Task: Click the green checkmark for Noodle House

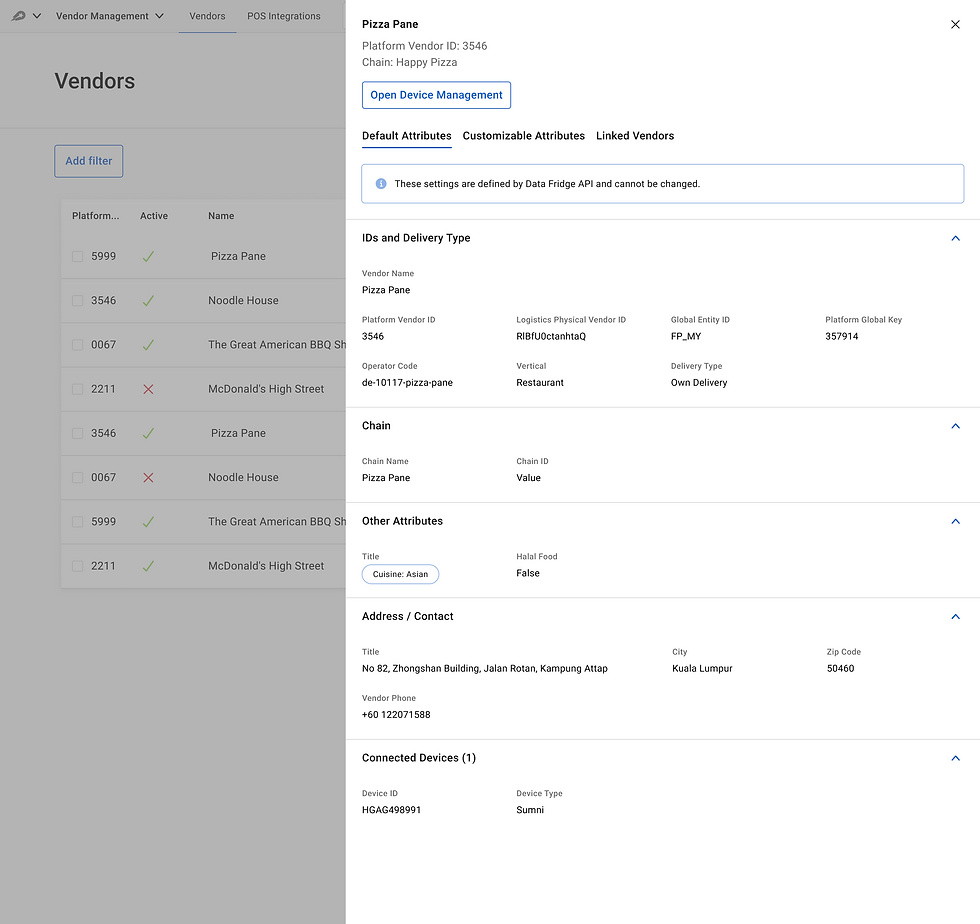Action: click(148, 300)
